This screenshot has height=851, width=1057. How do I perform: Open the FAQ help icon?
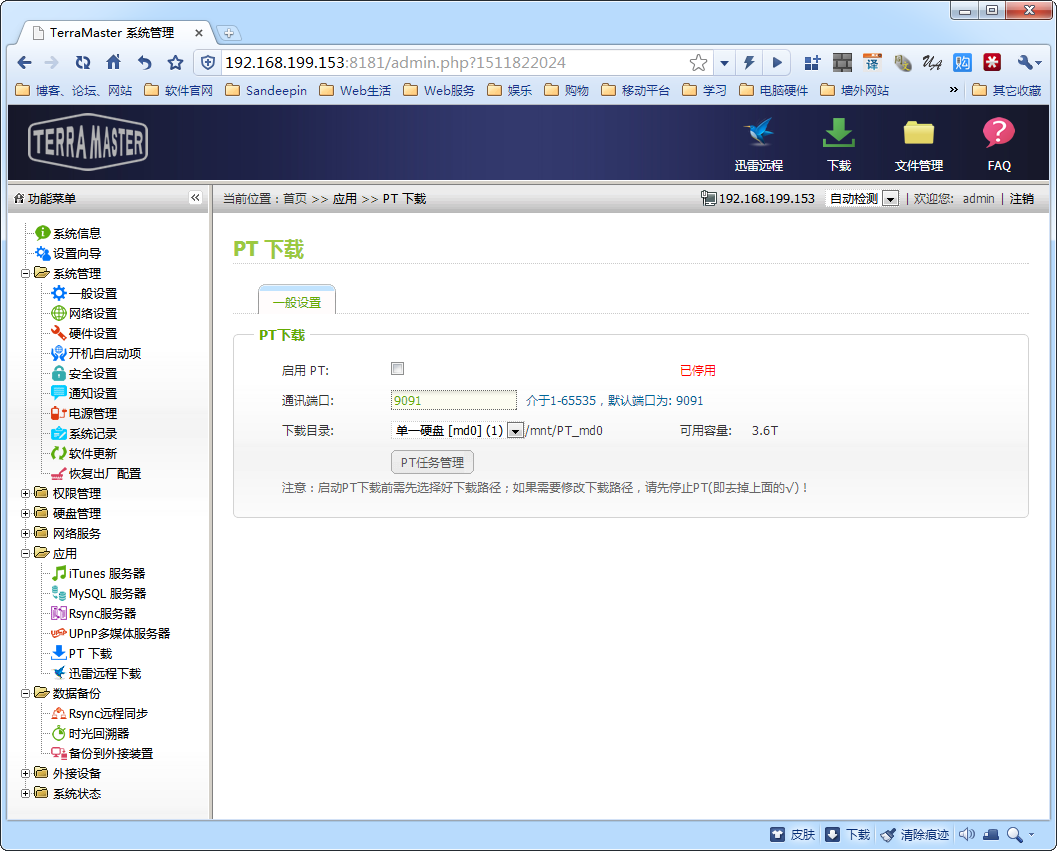pos(998,135)
